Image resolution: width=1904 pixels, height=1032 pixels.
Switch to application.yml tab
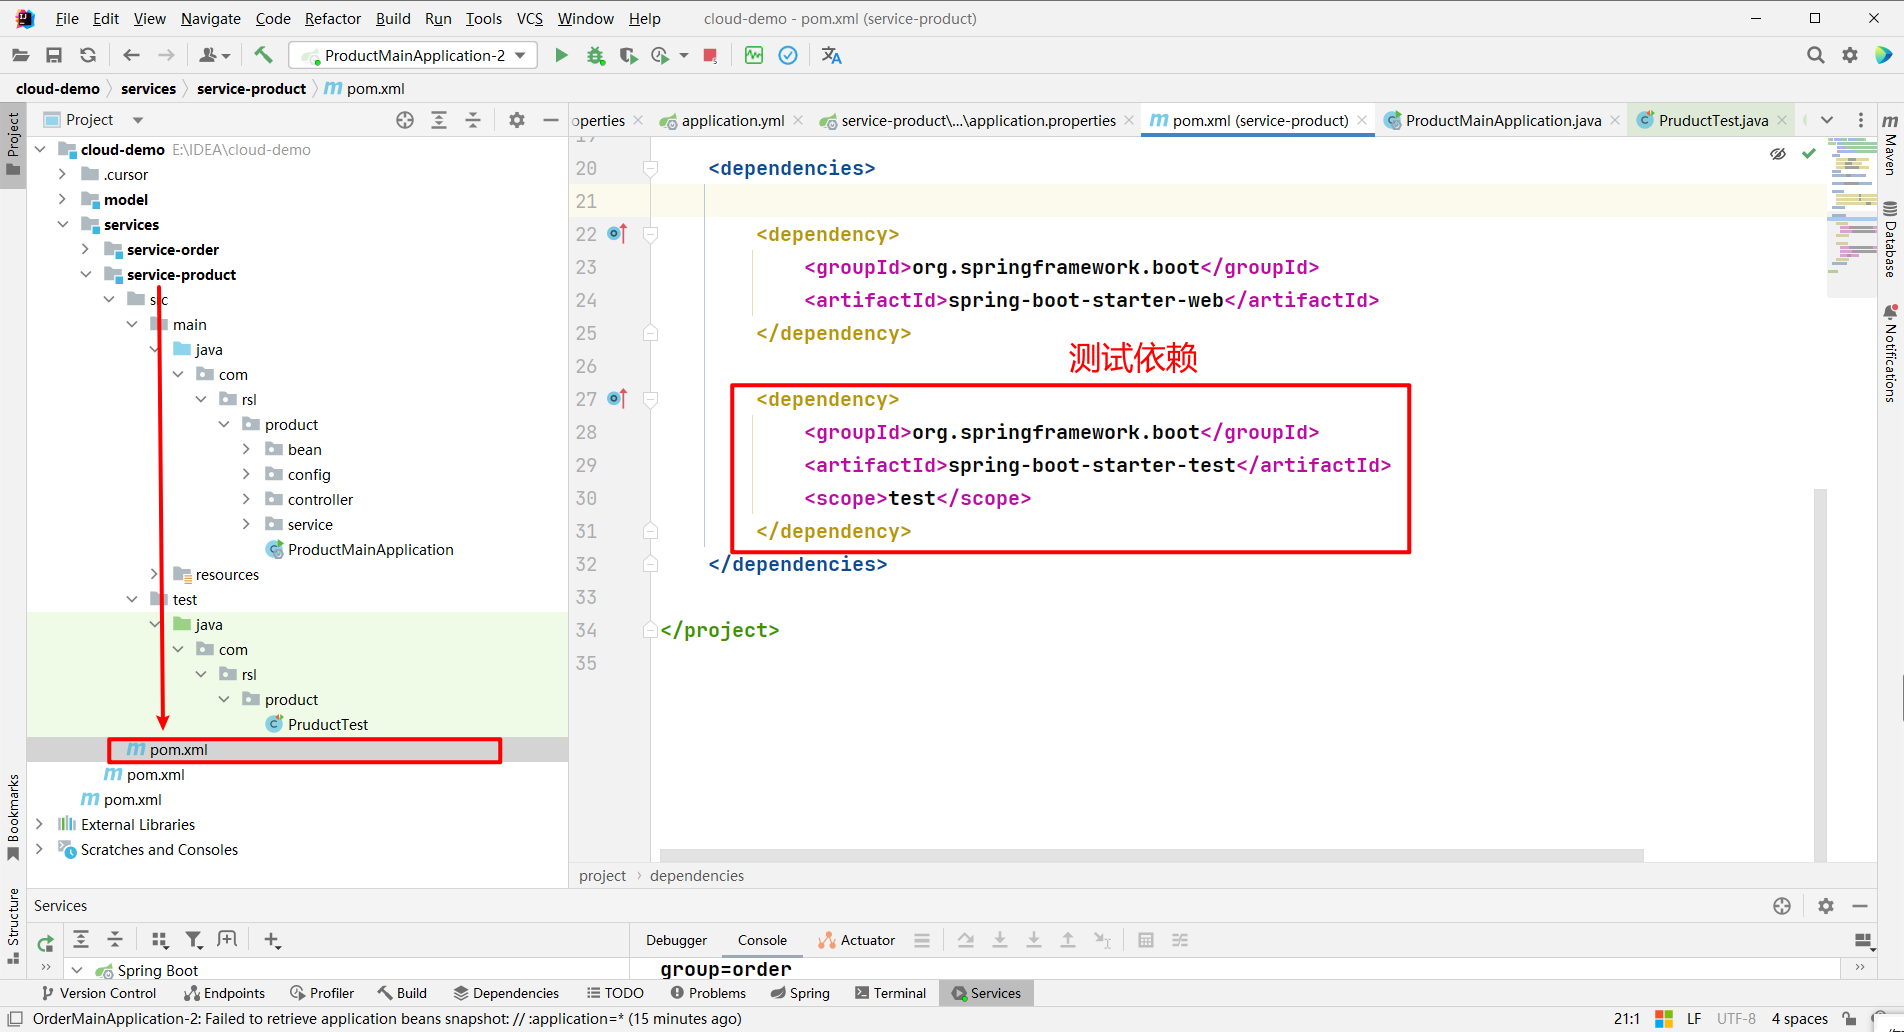coord(732,120)
